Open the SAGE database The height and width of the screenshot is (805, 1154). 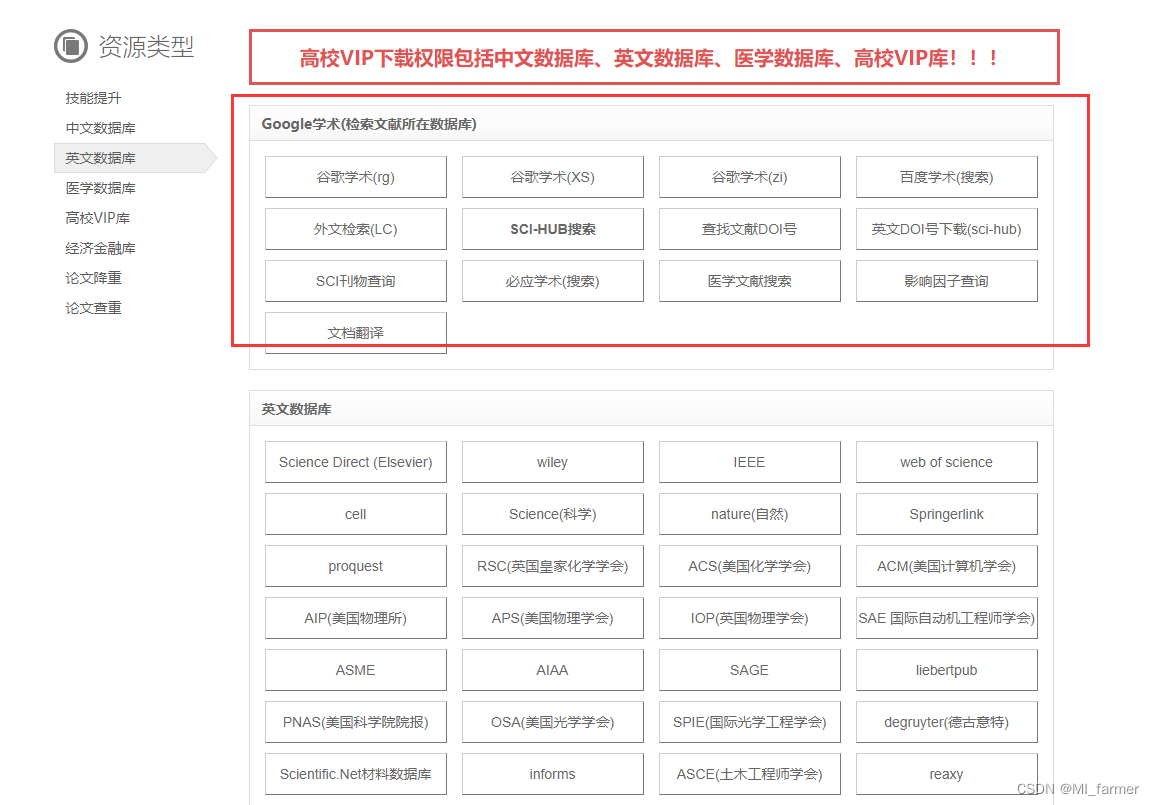pyautogui.click(x=749, y=670)
